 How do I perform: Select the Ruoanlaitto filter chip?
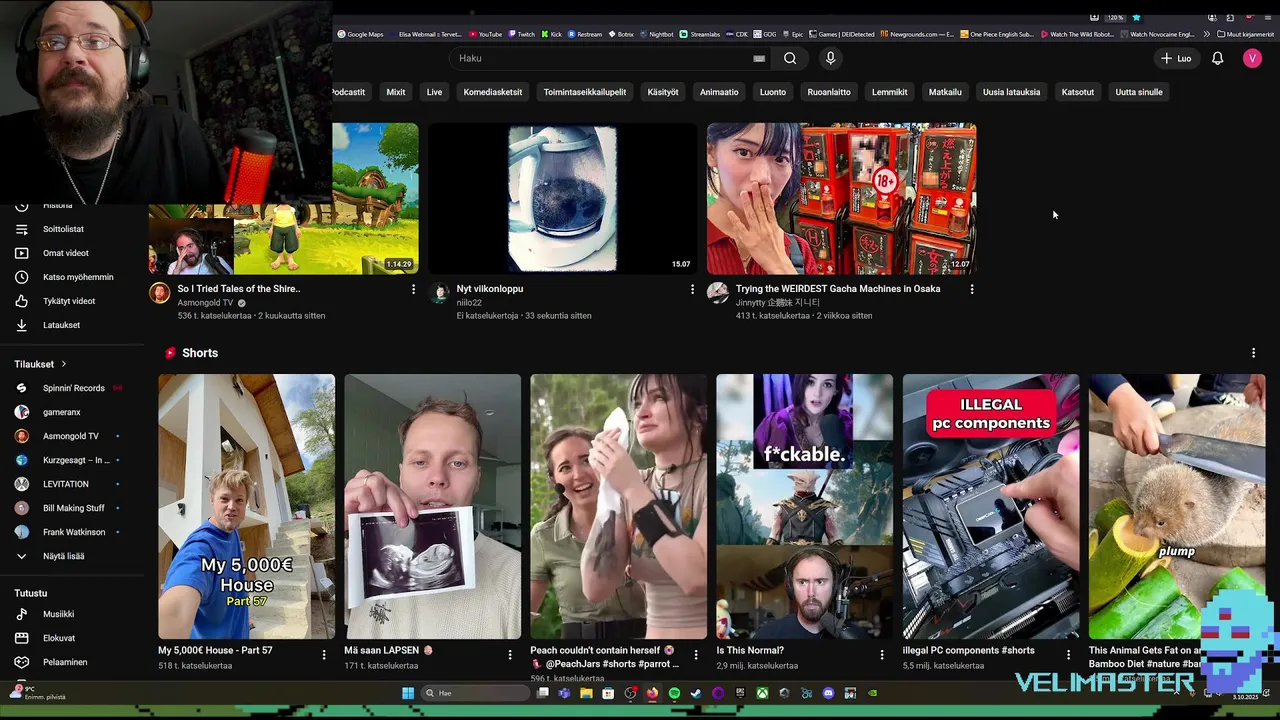point(829,92)
